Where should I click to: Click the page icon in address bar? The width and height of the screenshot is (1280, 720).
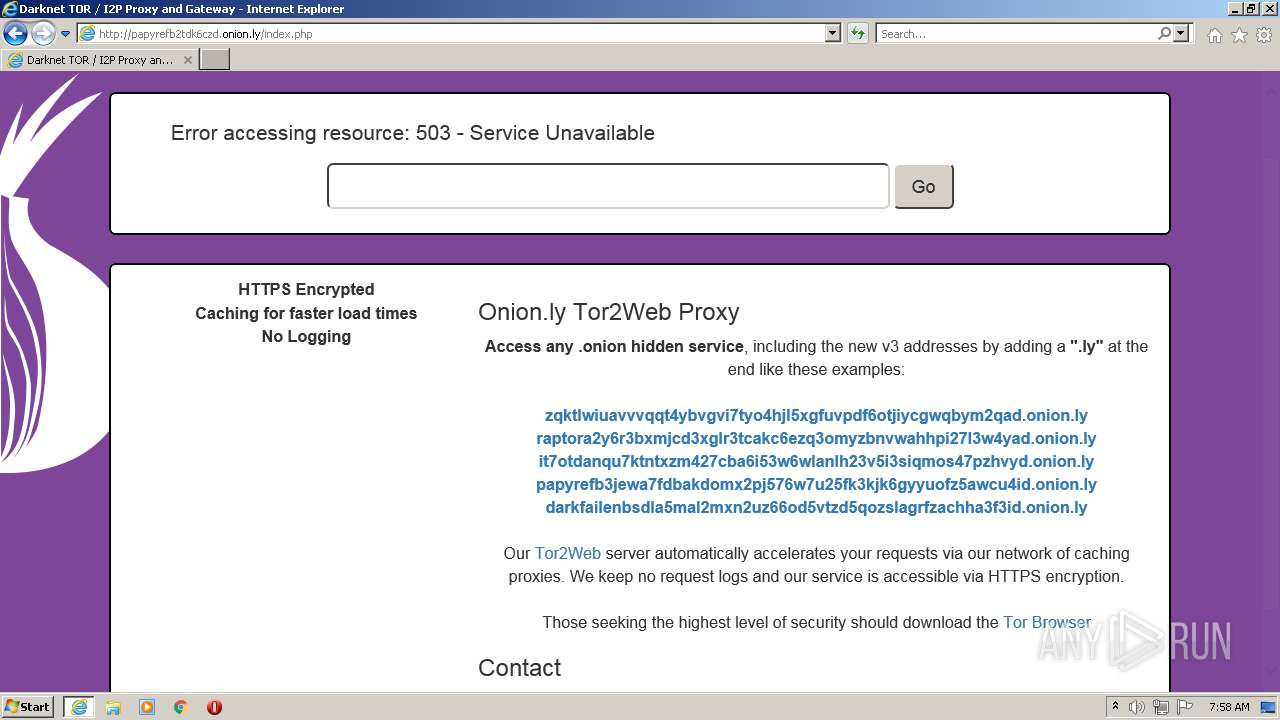pyautogui.click(x=87, y=33)
